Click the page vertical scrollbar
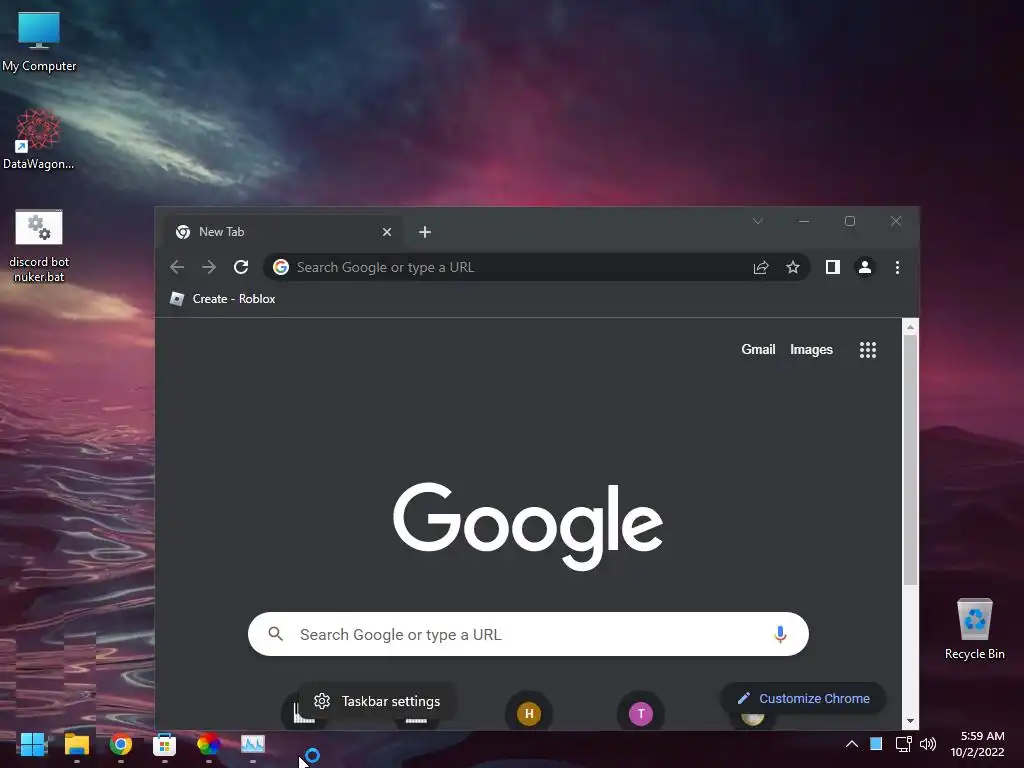 (910, 460)
